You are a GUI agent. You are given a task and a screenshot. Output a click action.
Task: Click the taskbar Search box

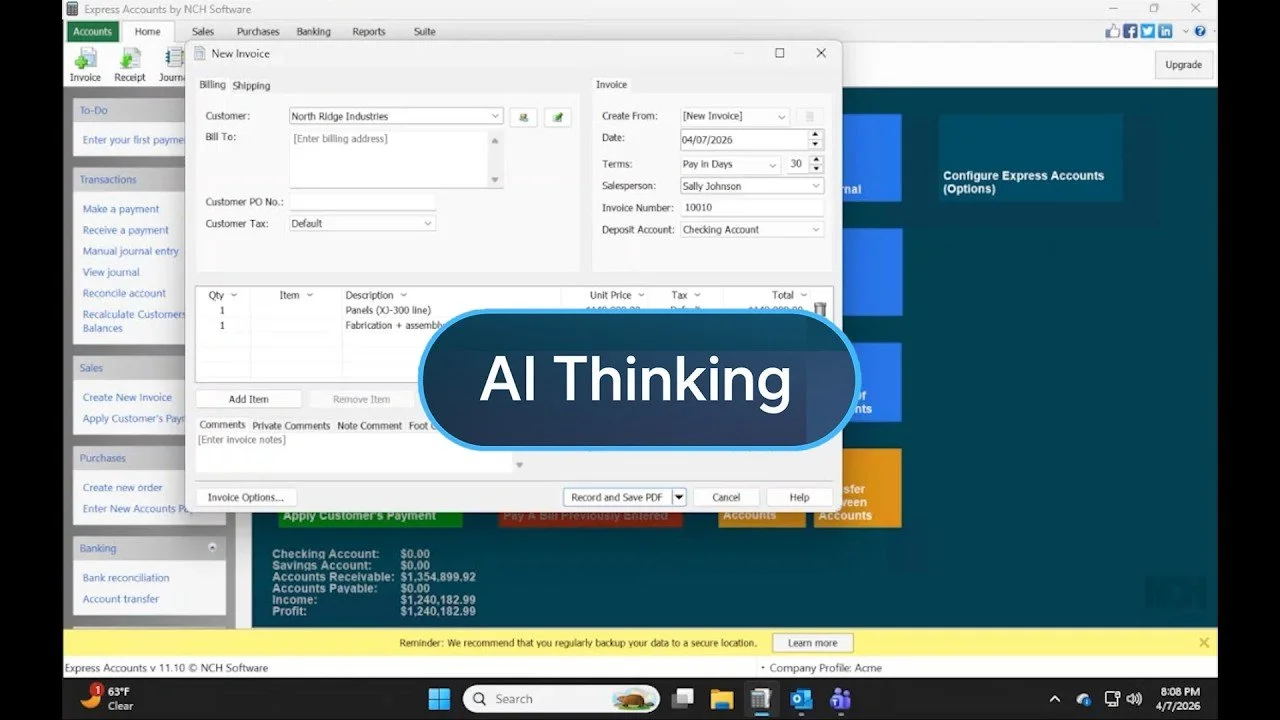[x=561, y=698]
